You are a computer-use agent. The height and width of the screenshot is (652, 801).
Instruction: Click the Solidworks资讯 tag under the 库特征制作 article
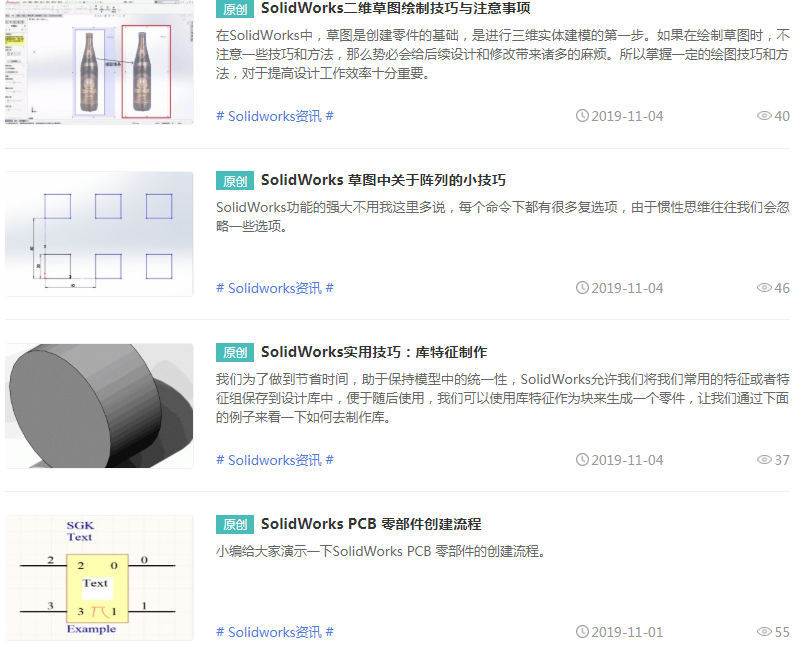(x=274, y=460)
